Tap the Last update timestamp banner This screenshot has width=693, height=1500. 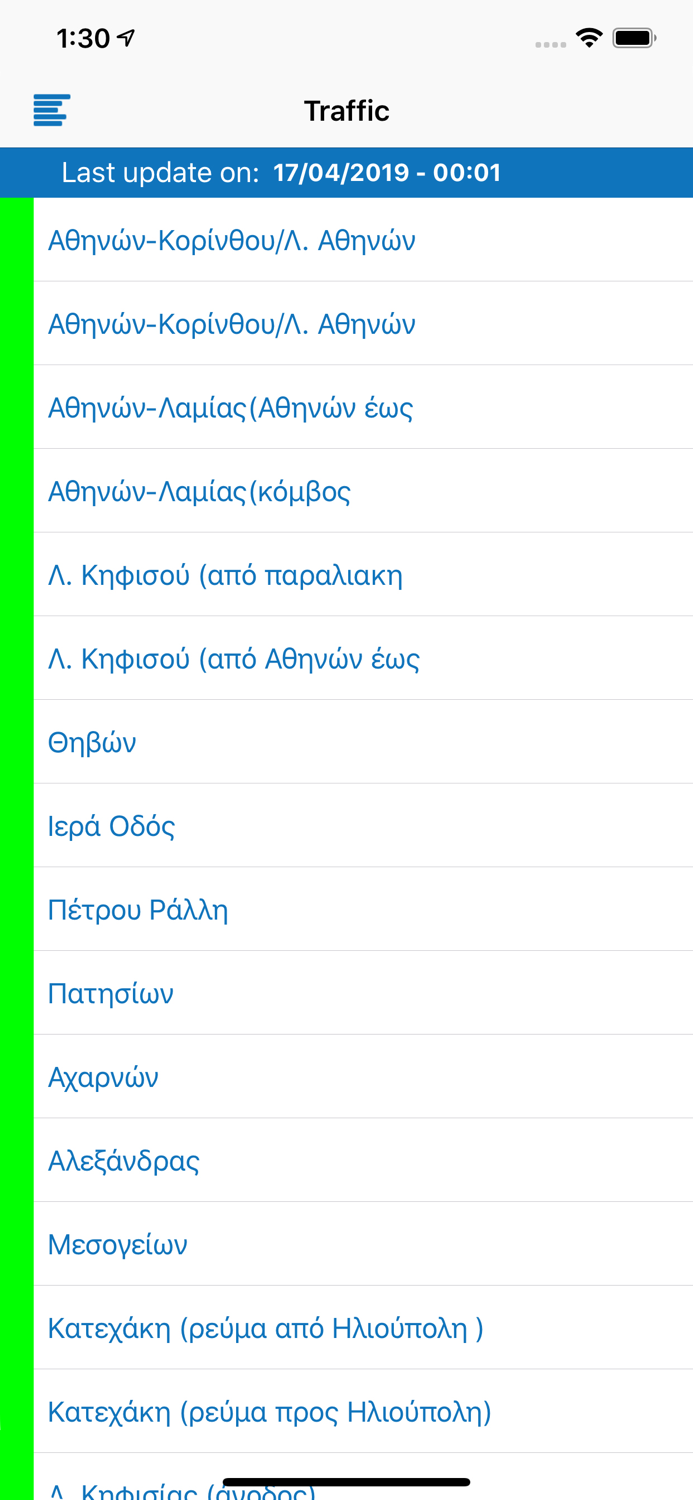(346, 173)
